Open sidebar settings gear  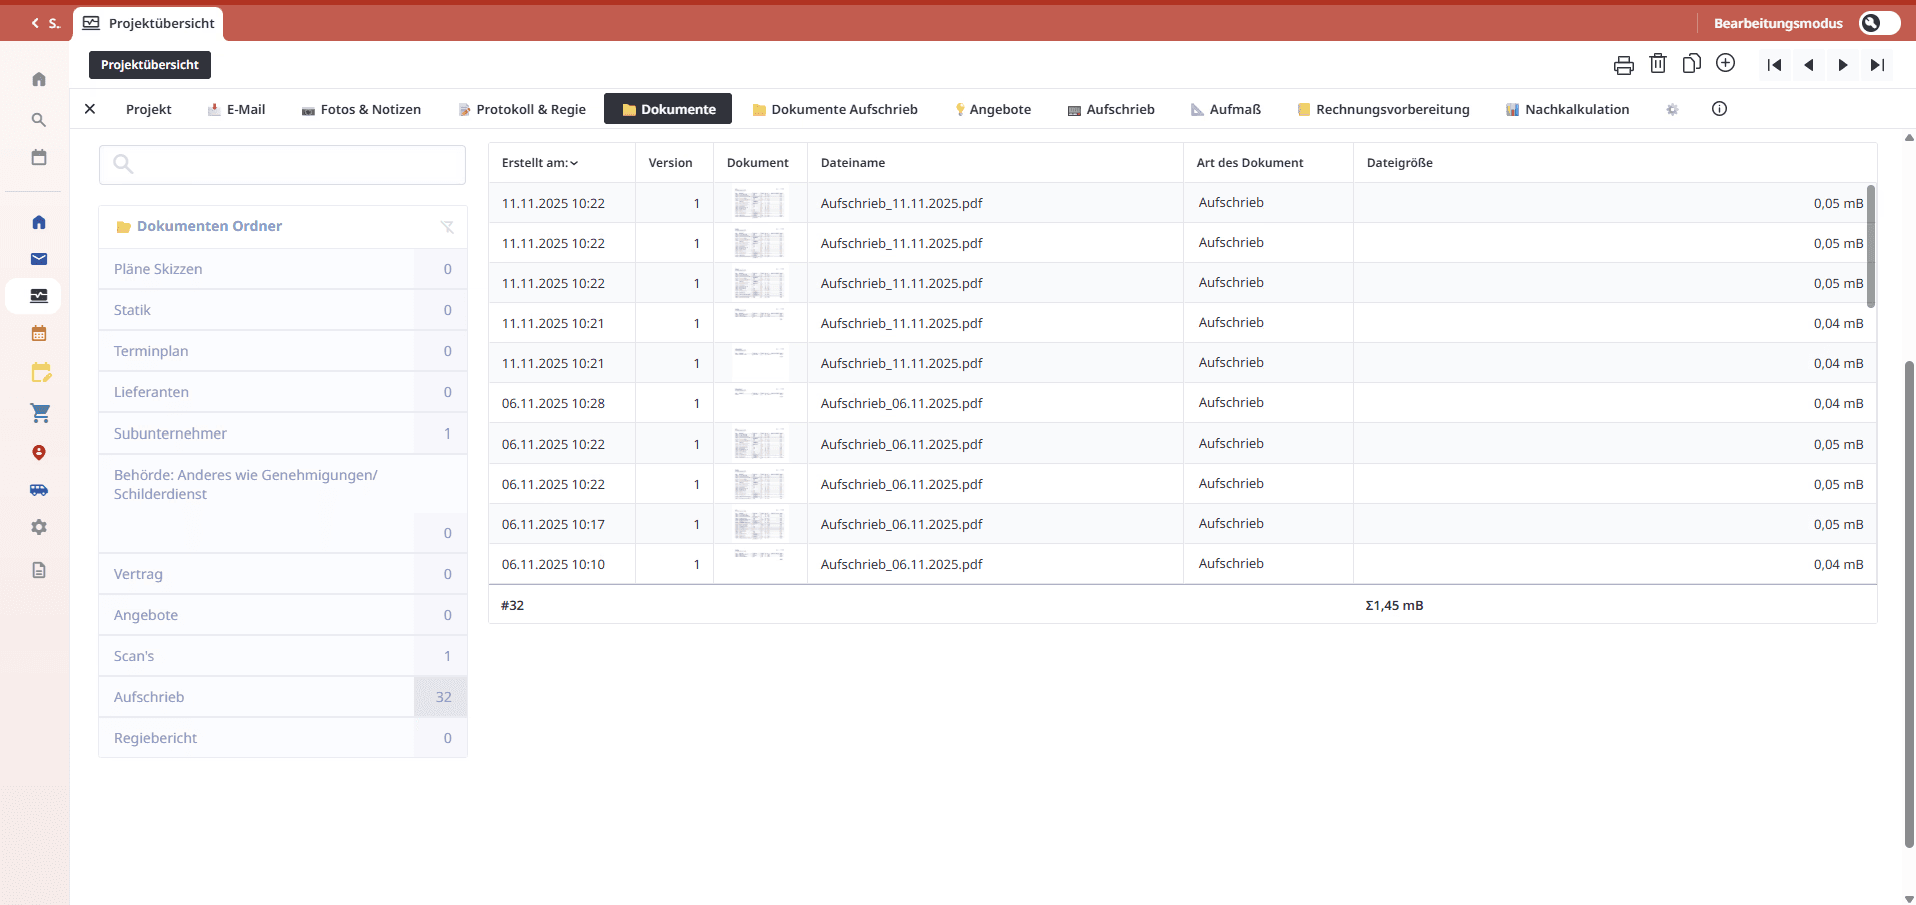(x=38, y=527)
